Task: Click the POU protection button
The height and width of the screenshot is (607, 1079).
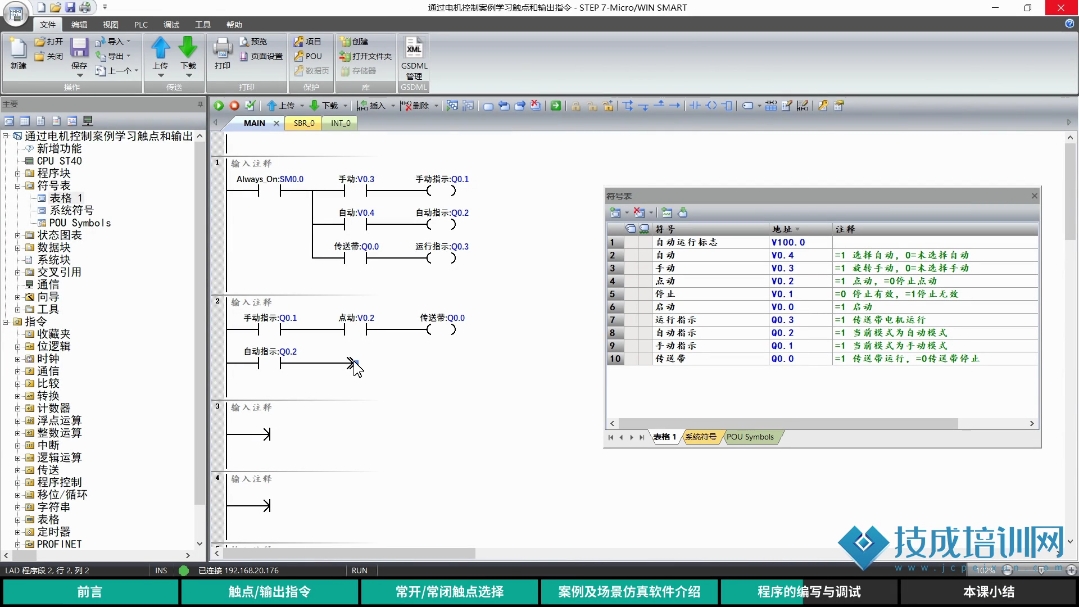Action: coord(308,56)
